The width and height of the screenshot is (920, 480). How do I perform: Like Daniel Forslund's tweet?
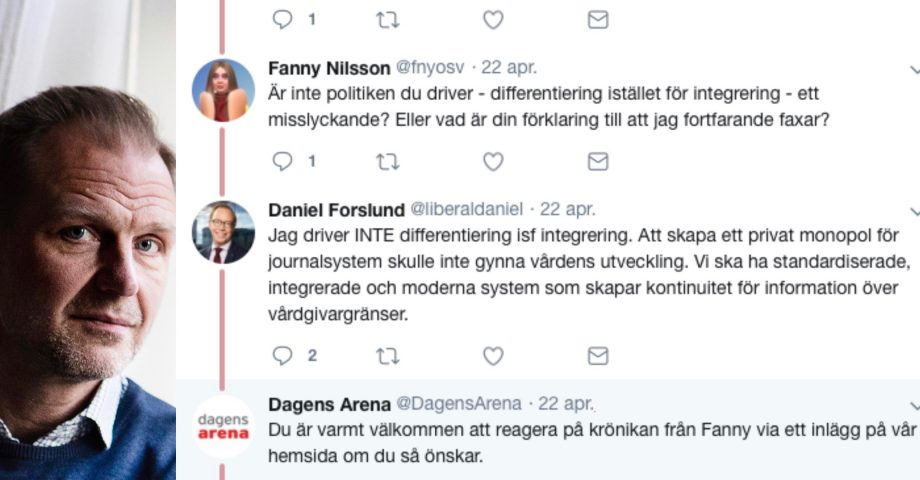coord(493,355)
